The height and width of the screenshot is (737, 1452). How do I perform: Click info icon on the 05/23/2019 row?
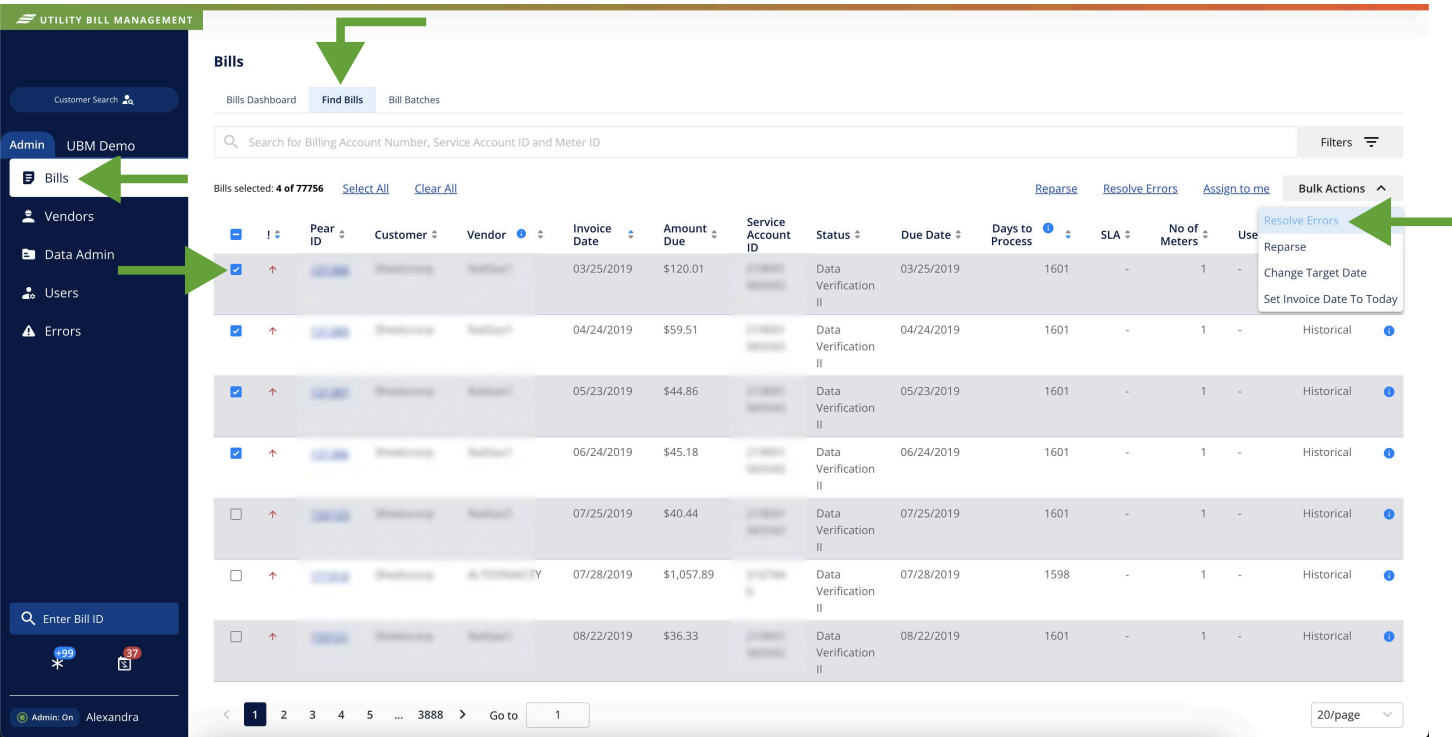click(1389, 392)
